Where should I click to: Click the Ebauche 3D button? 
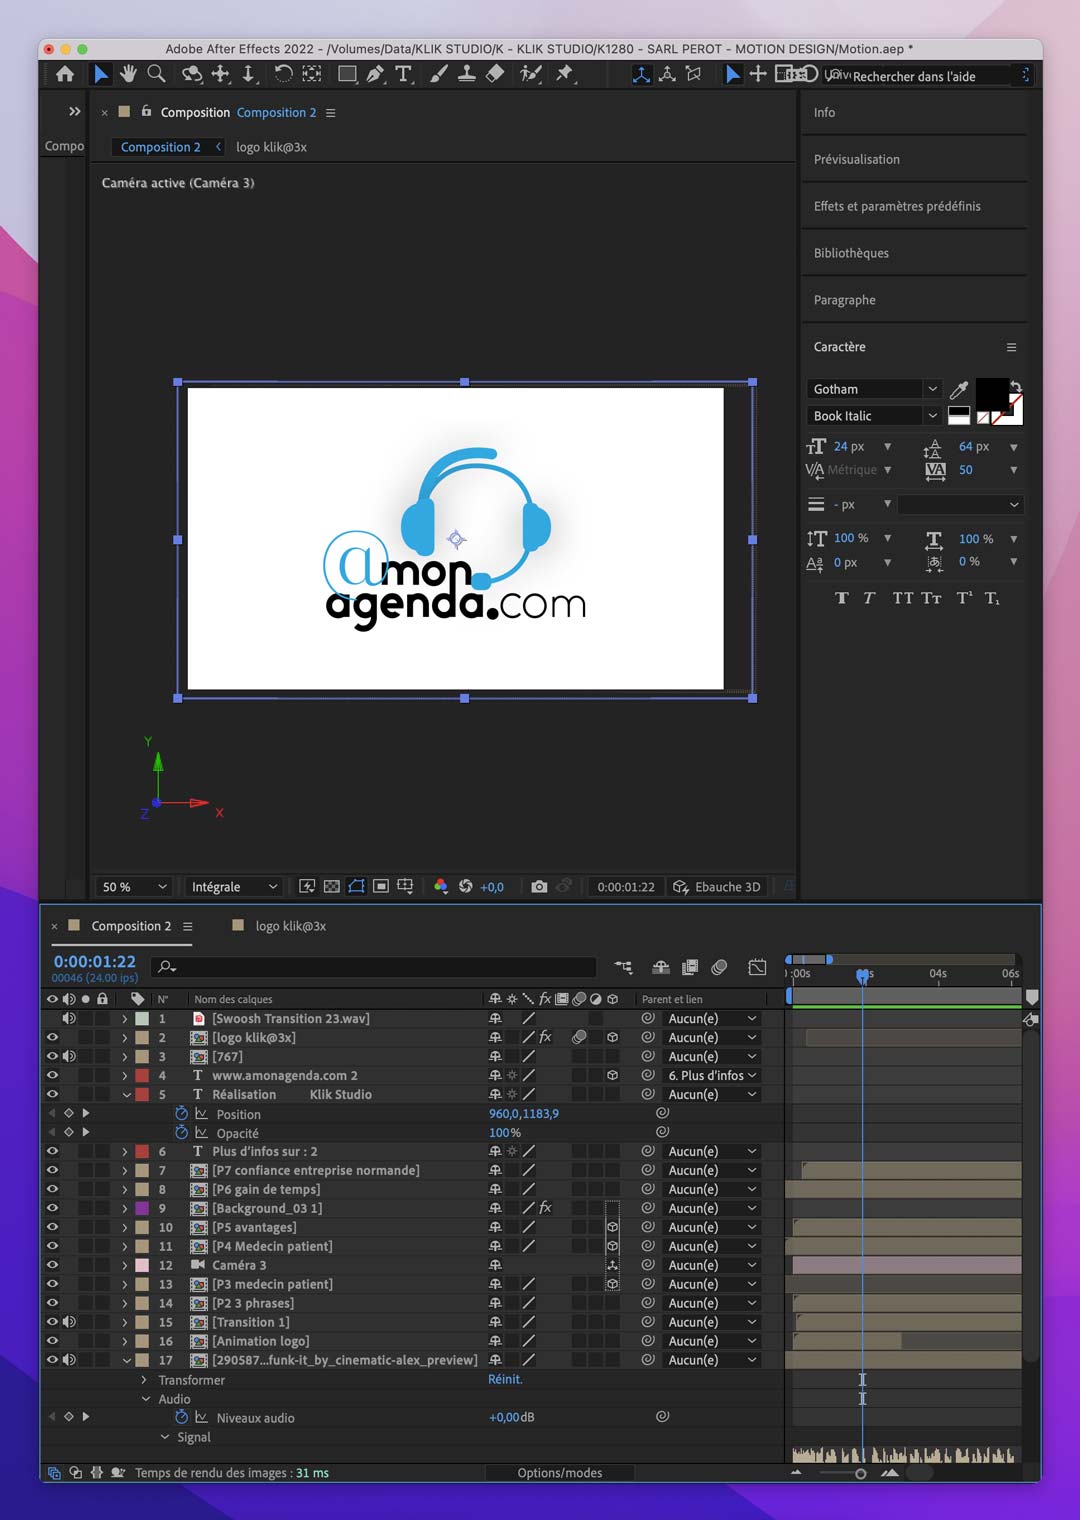pyautogui.click(x=717, y=886)
